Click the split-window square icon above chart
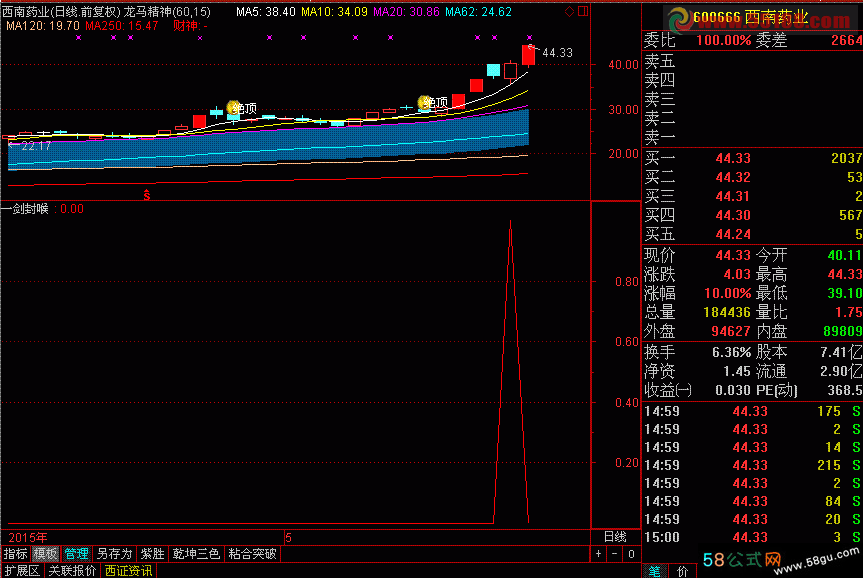 (x=583, y=11)
